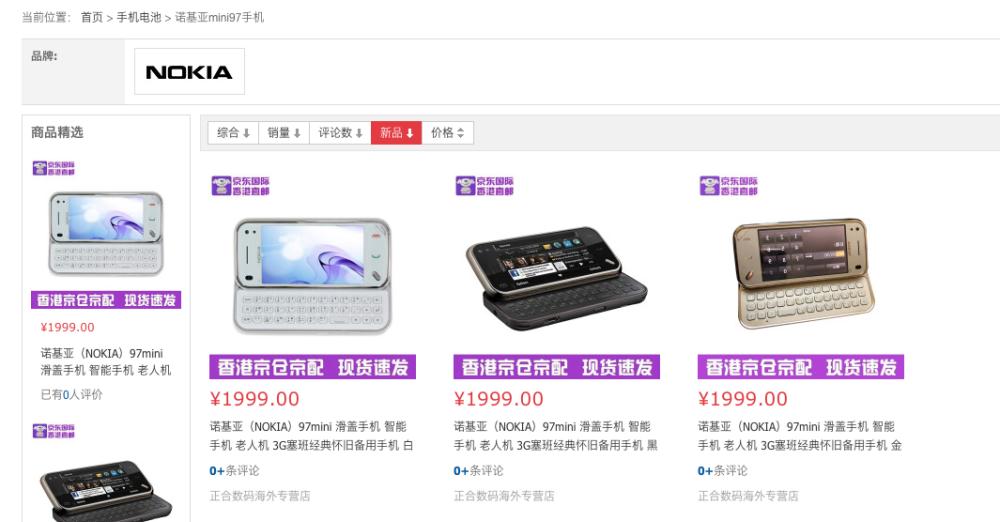The height and width of the screenshot is (522, 1000).
Task: Open the gold phone's 0+条评论 reviews link
Action: (723, 470)
